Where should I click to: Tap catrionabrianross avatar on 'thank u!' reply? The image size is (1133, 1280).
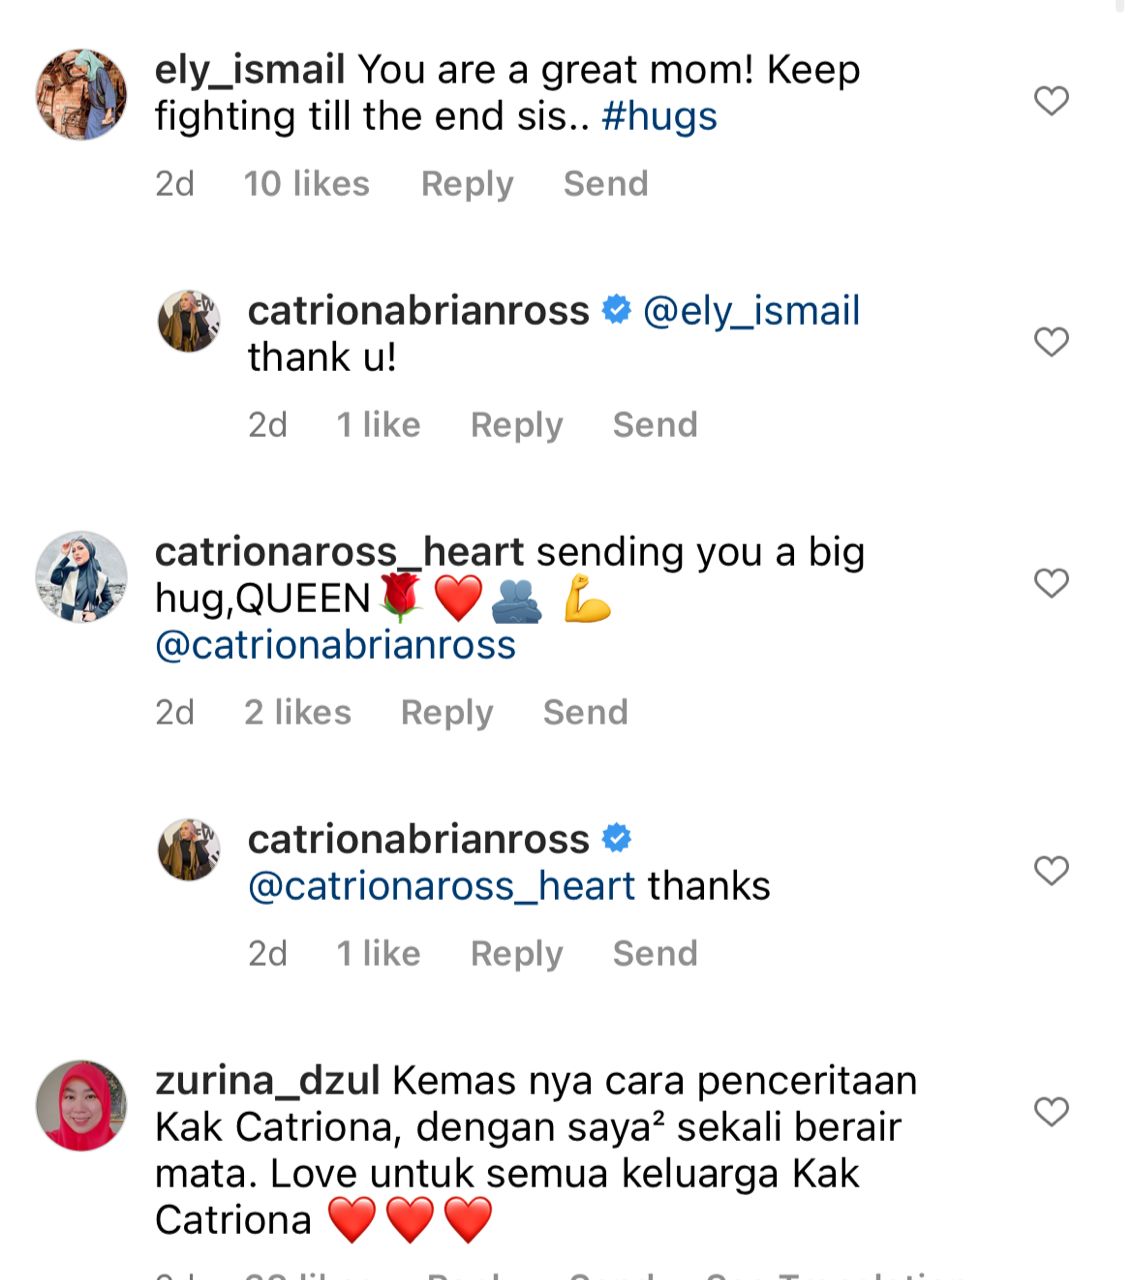click(189, 321)
